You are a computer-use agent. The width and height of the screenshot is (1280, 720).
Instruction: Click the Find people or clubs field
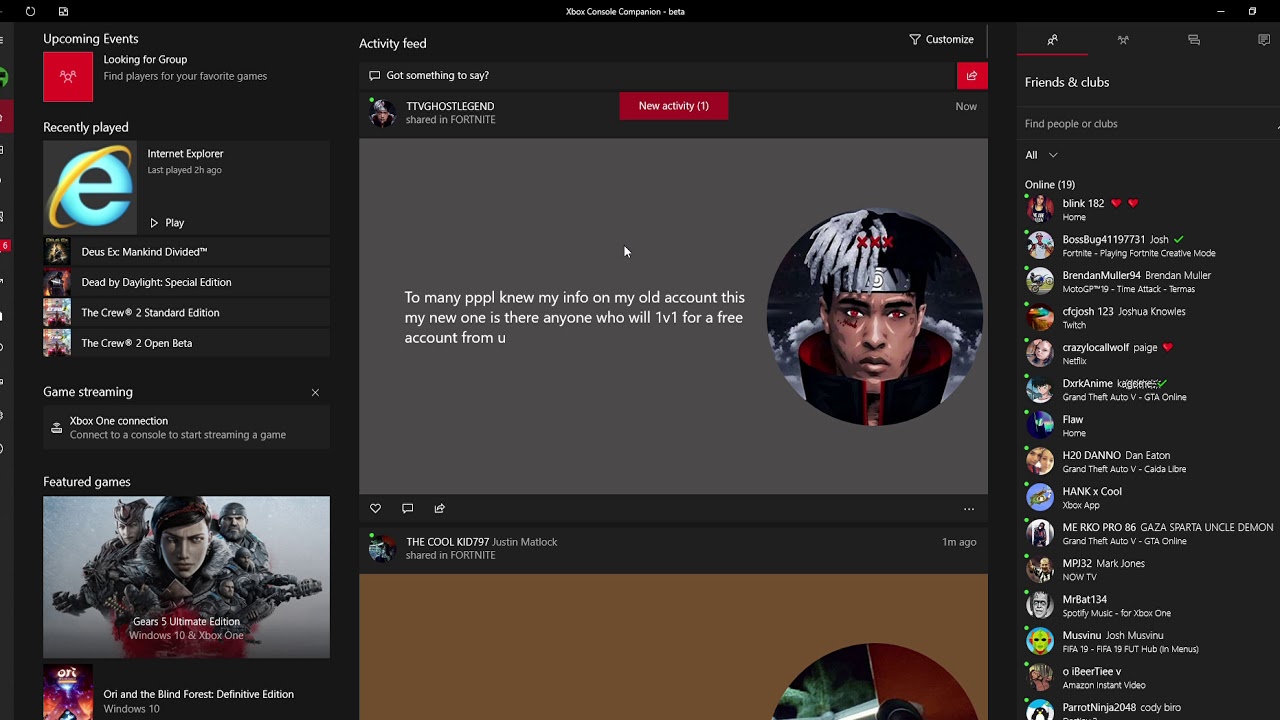[x=1148, y=124]
